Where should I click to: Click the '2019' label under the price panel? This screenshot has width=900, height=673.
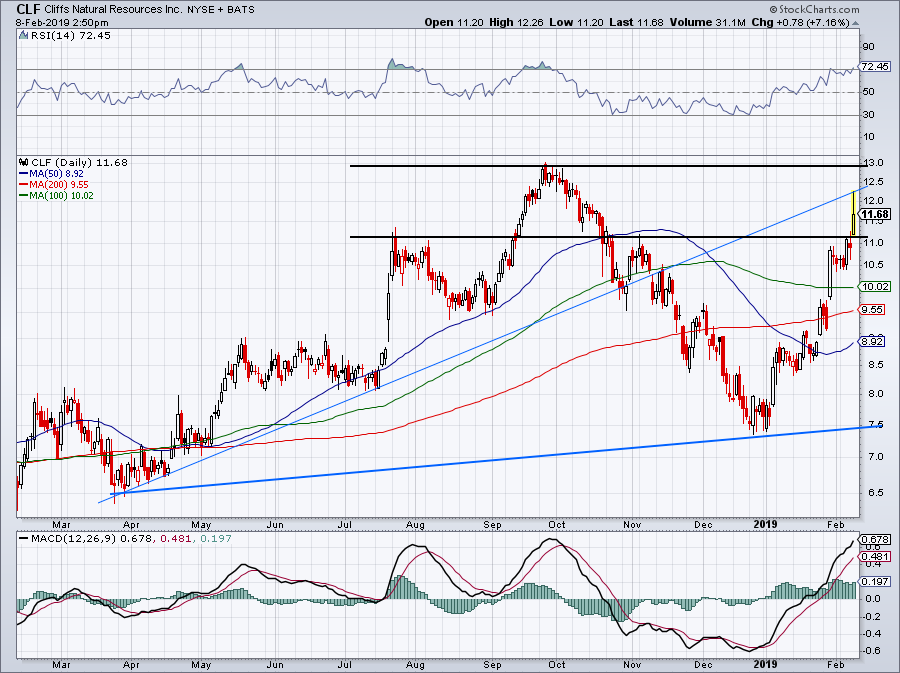(765, 524)
